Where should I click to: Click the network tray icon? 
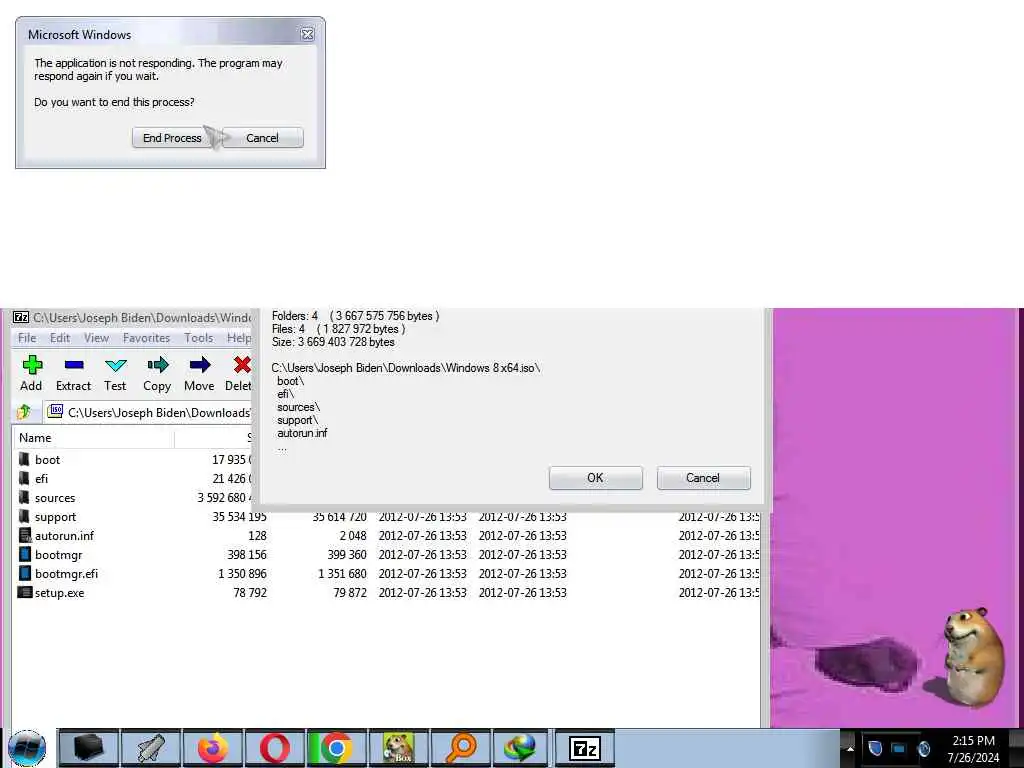[899, 748]
